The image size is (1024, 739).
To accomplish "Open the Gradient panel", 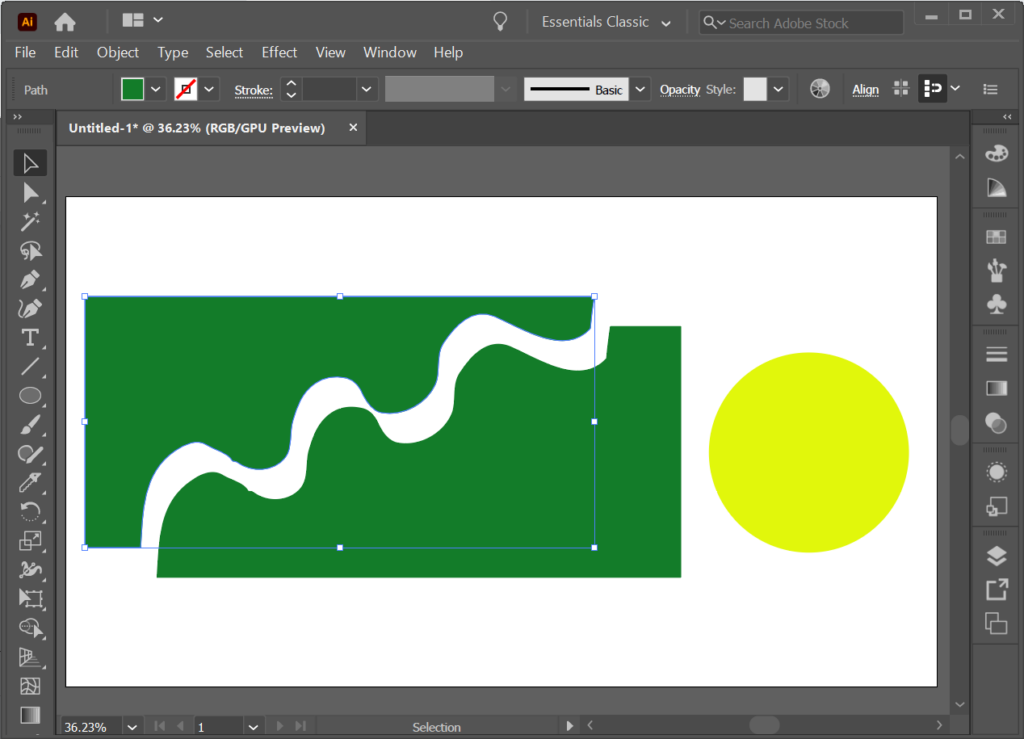I will point(995,387).
